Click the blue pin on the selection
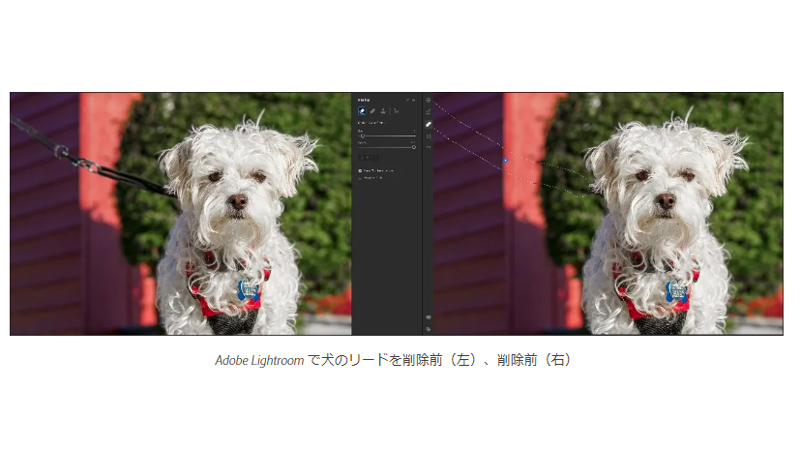Image resolution: width=800 pixels, height=450 pixels. pos(506,160)
